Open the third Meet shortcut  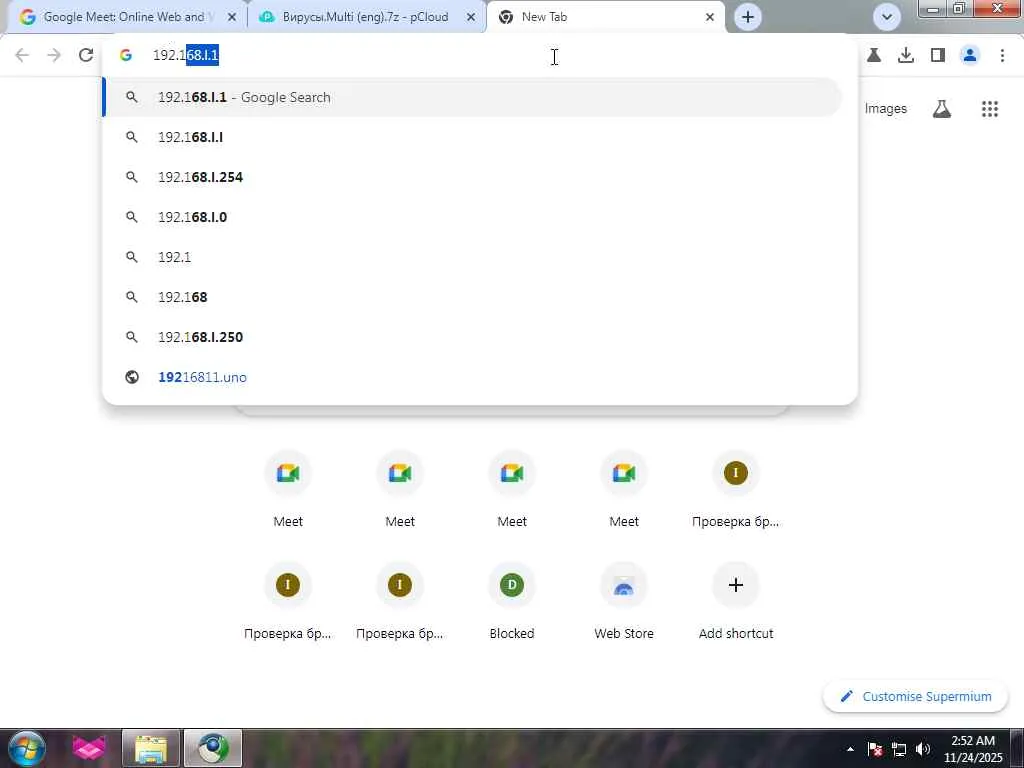coord(512,489)
